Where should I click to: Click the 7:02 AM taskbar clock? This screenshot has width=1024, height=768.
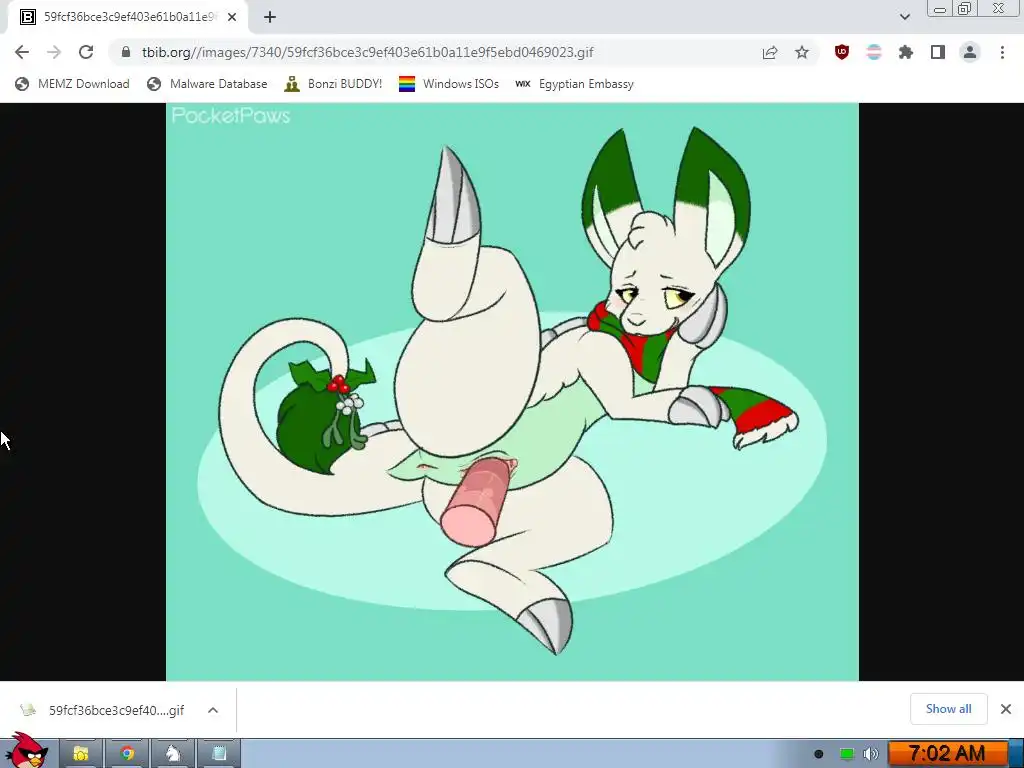(947, 754)
